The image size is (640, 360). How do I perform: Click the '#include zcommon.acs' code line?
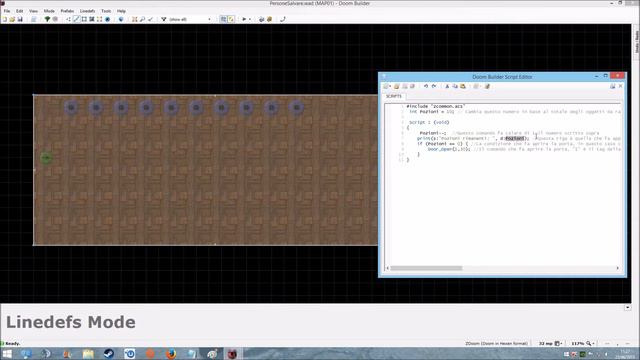pos(436,106)
